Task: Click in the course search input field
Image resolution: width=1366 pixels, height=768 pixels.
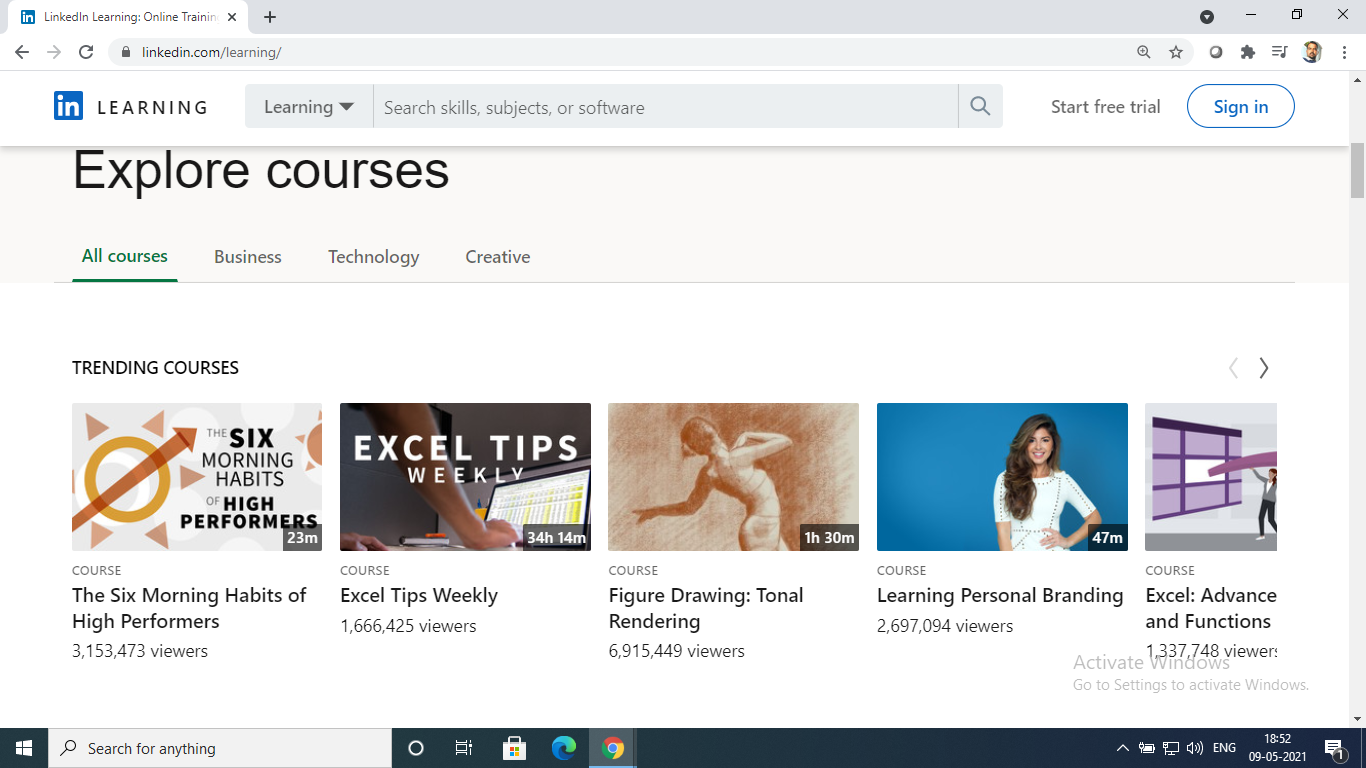Action: click(665, 106)
